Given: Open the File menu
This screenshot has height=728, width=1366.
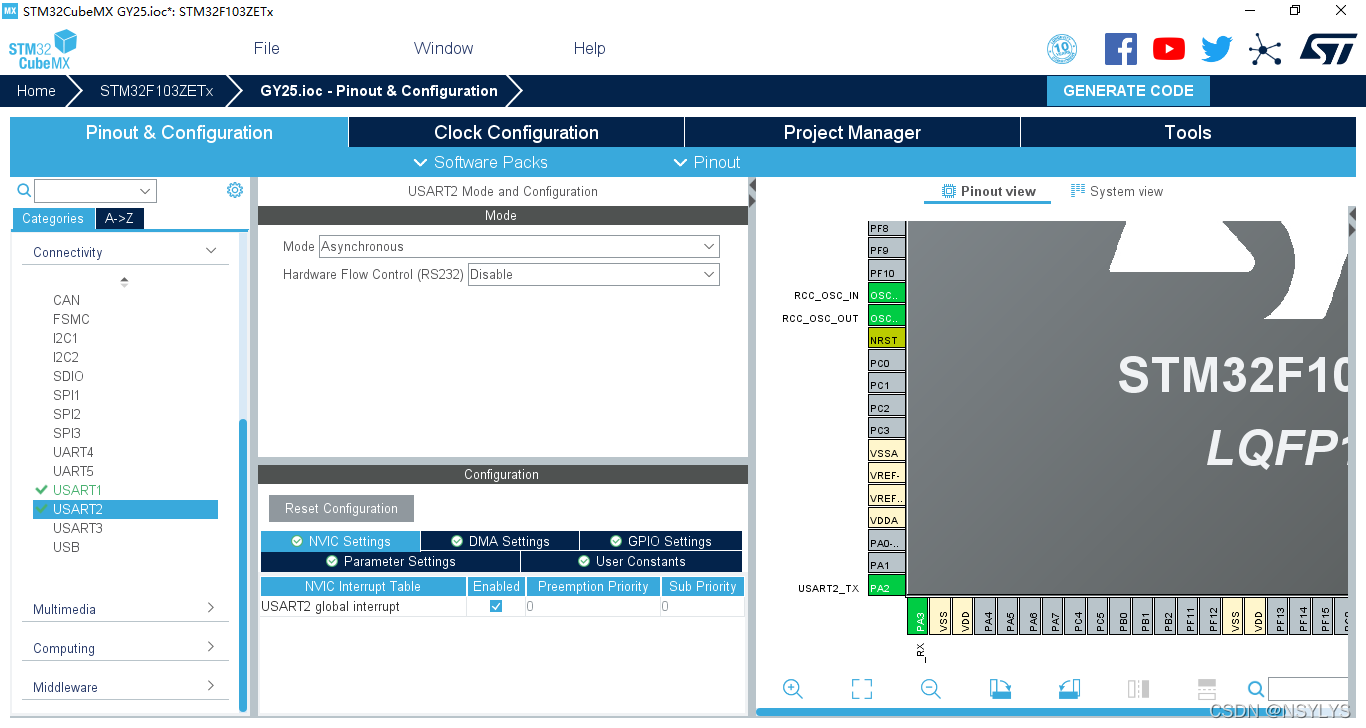Looking at the screenshot, I should pos(267,48).
